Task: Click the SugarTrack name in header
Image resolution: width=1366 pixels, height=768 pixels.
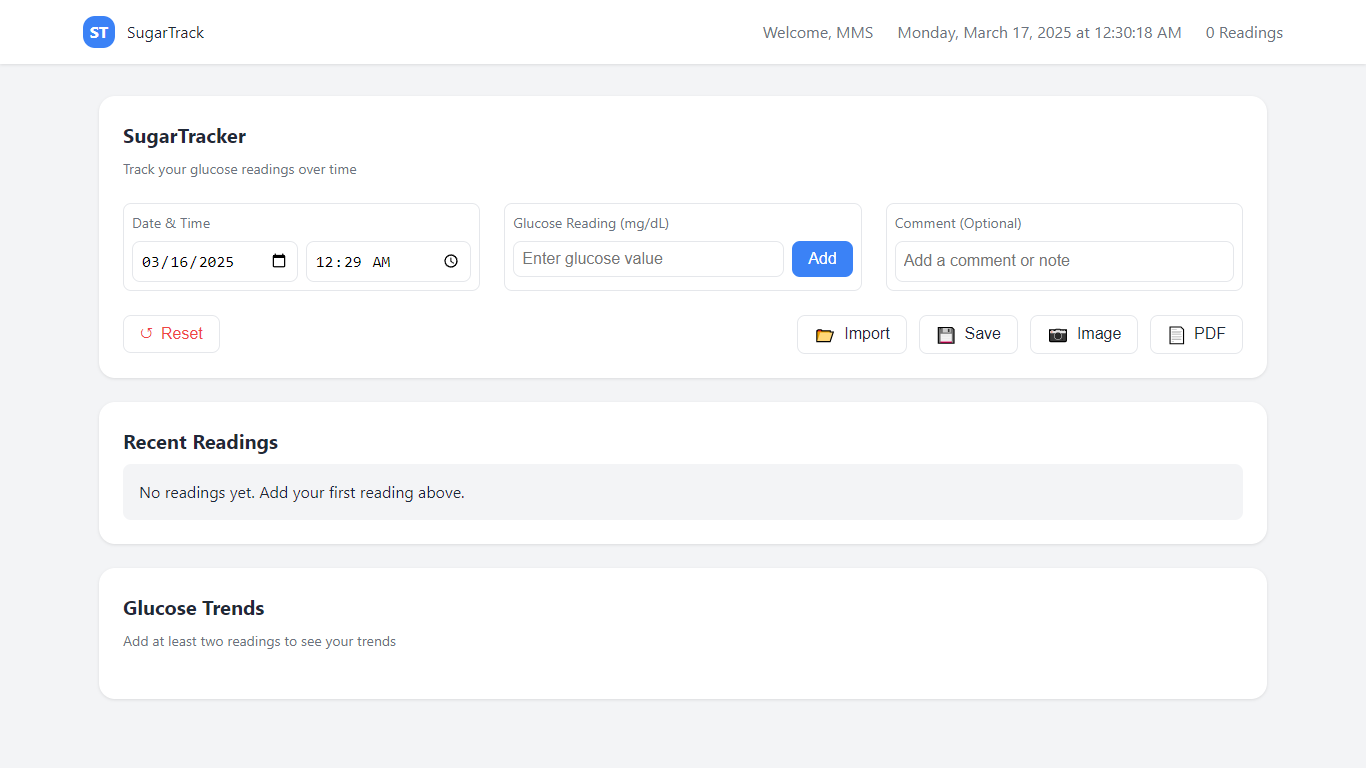Action: [165, 33]
